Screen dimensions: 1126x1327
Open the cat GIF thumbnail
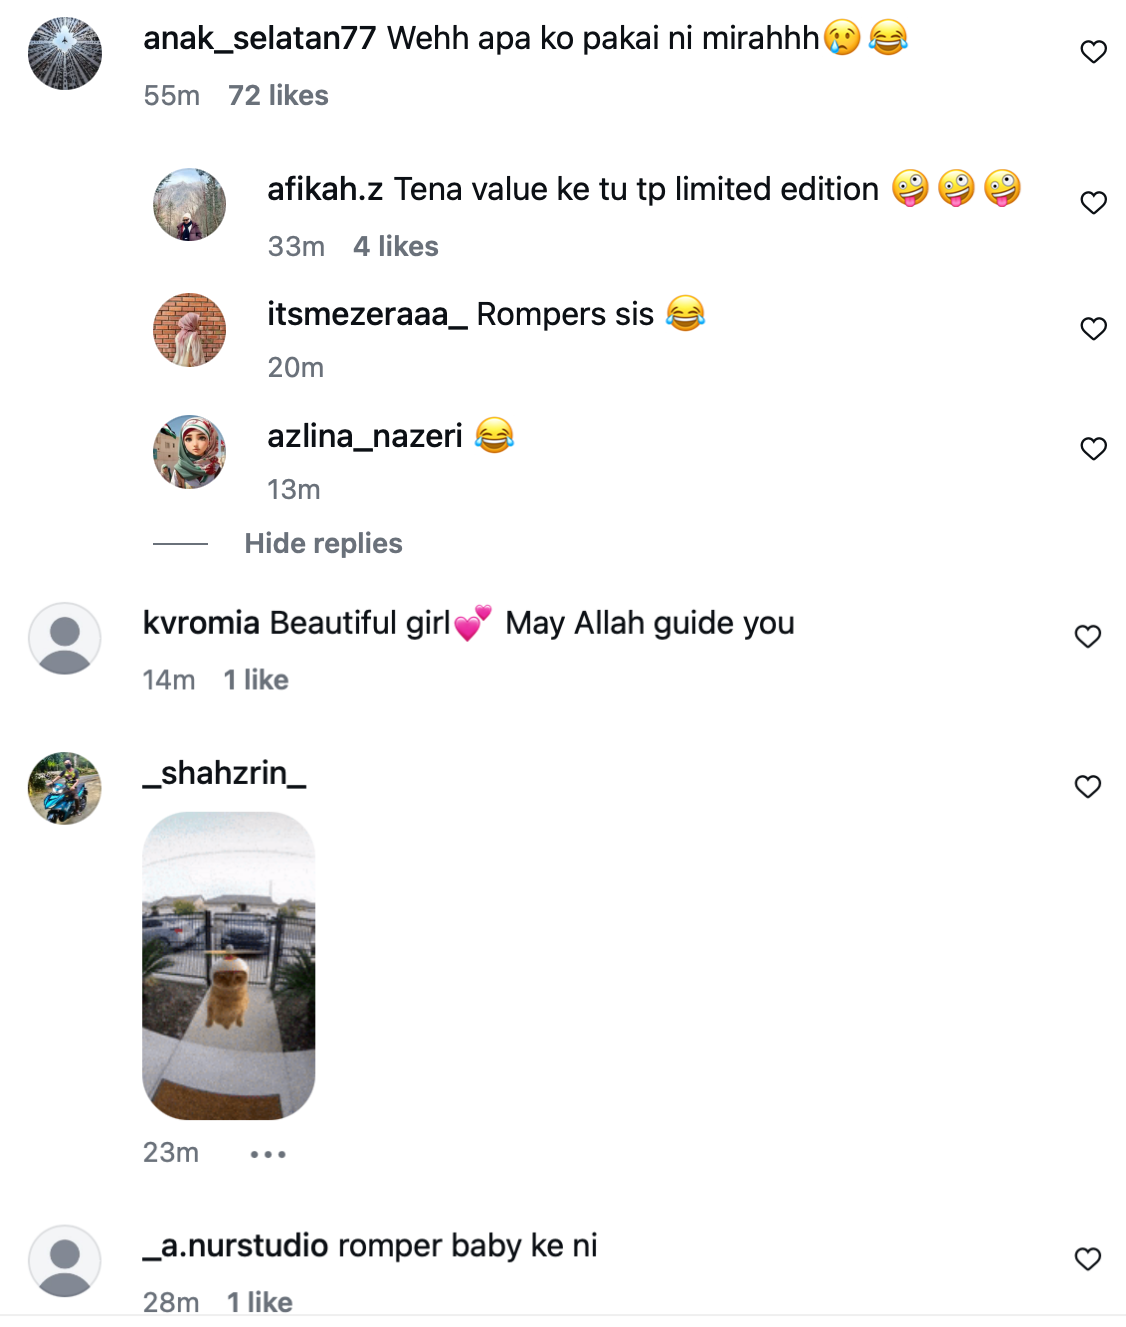click(x=229, y=966)
